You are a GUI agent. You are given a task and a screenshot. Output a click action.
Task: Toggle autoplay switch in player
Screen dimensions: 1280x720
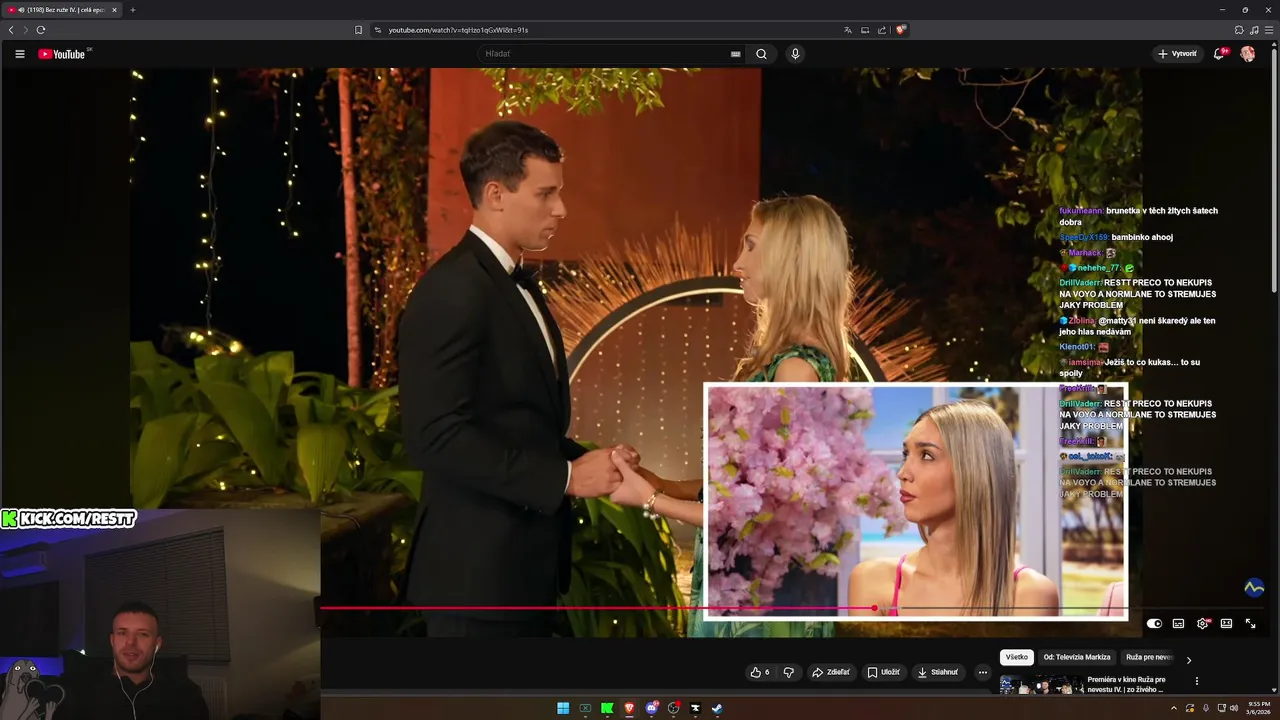pos(1154,623)
